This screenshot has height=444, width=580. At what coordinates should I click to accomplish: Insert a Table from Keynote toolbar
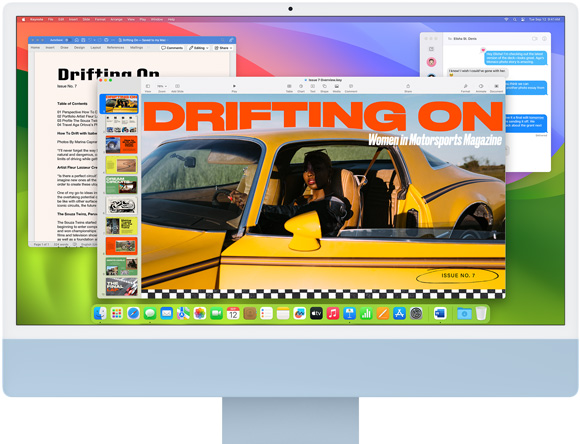coord(289,88)
